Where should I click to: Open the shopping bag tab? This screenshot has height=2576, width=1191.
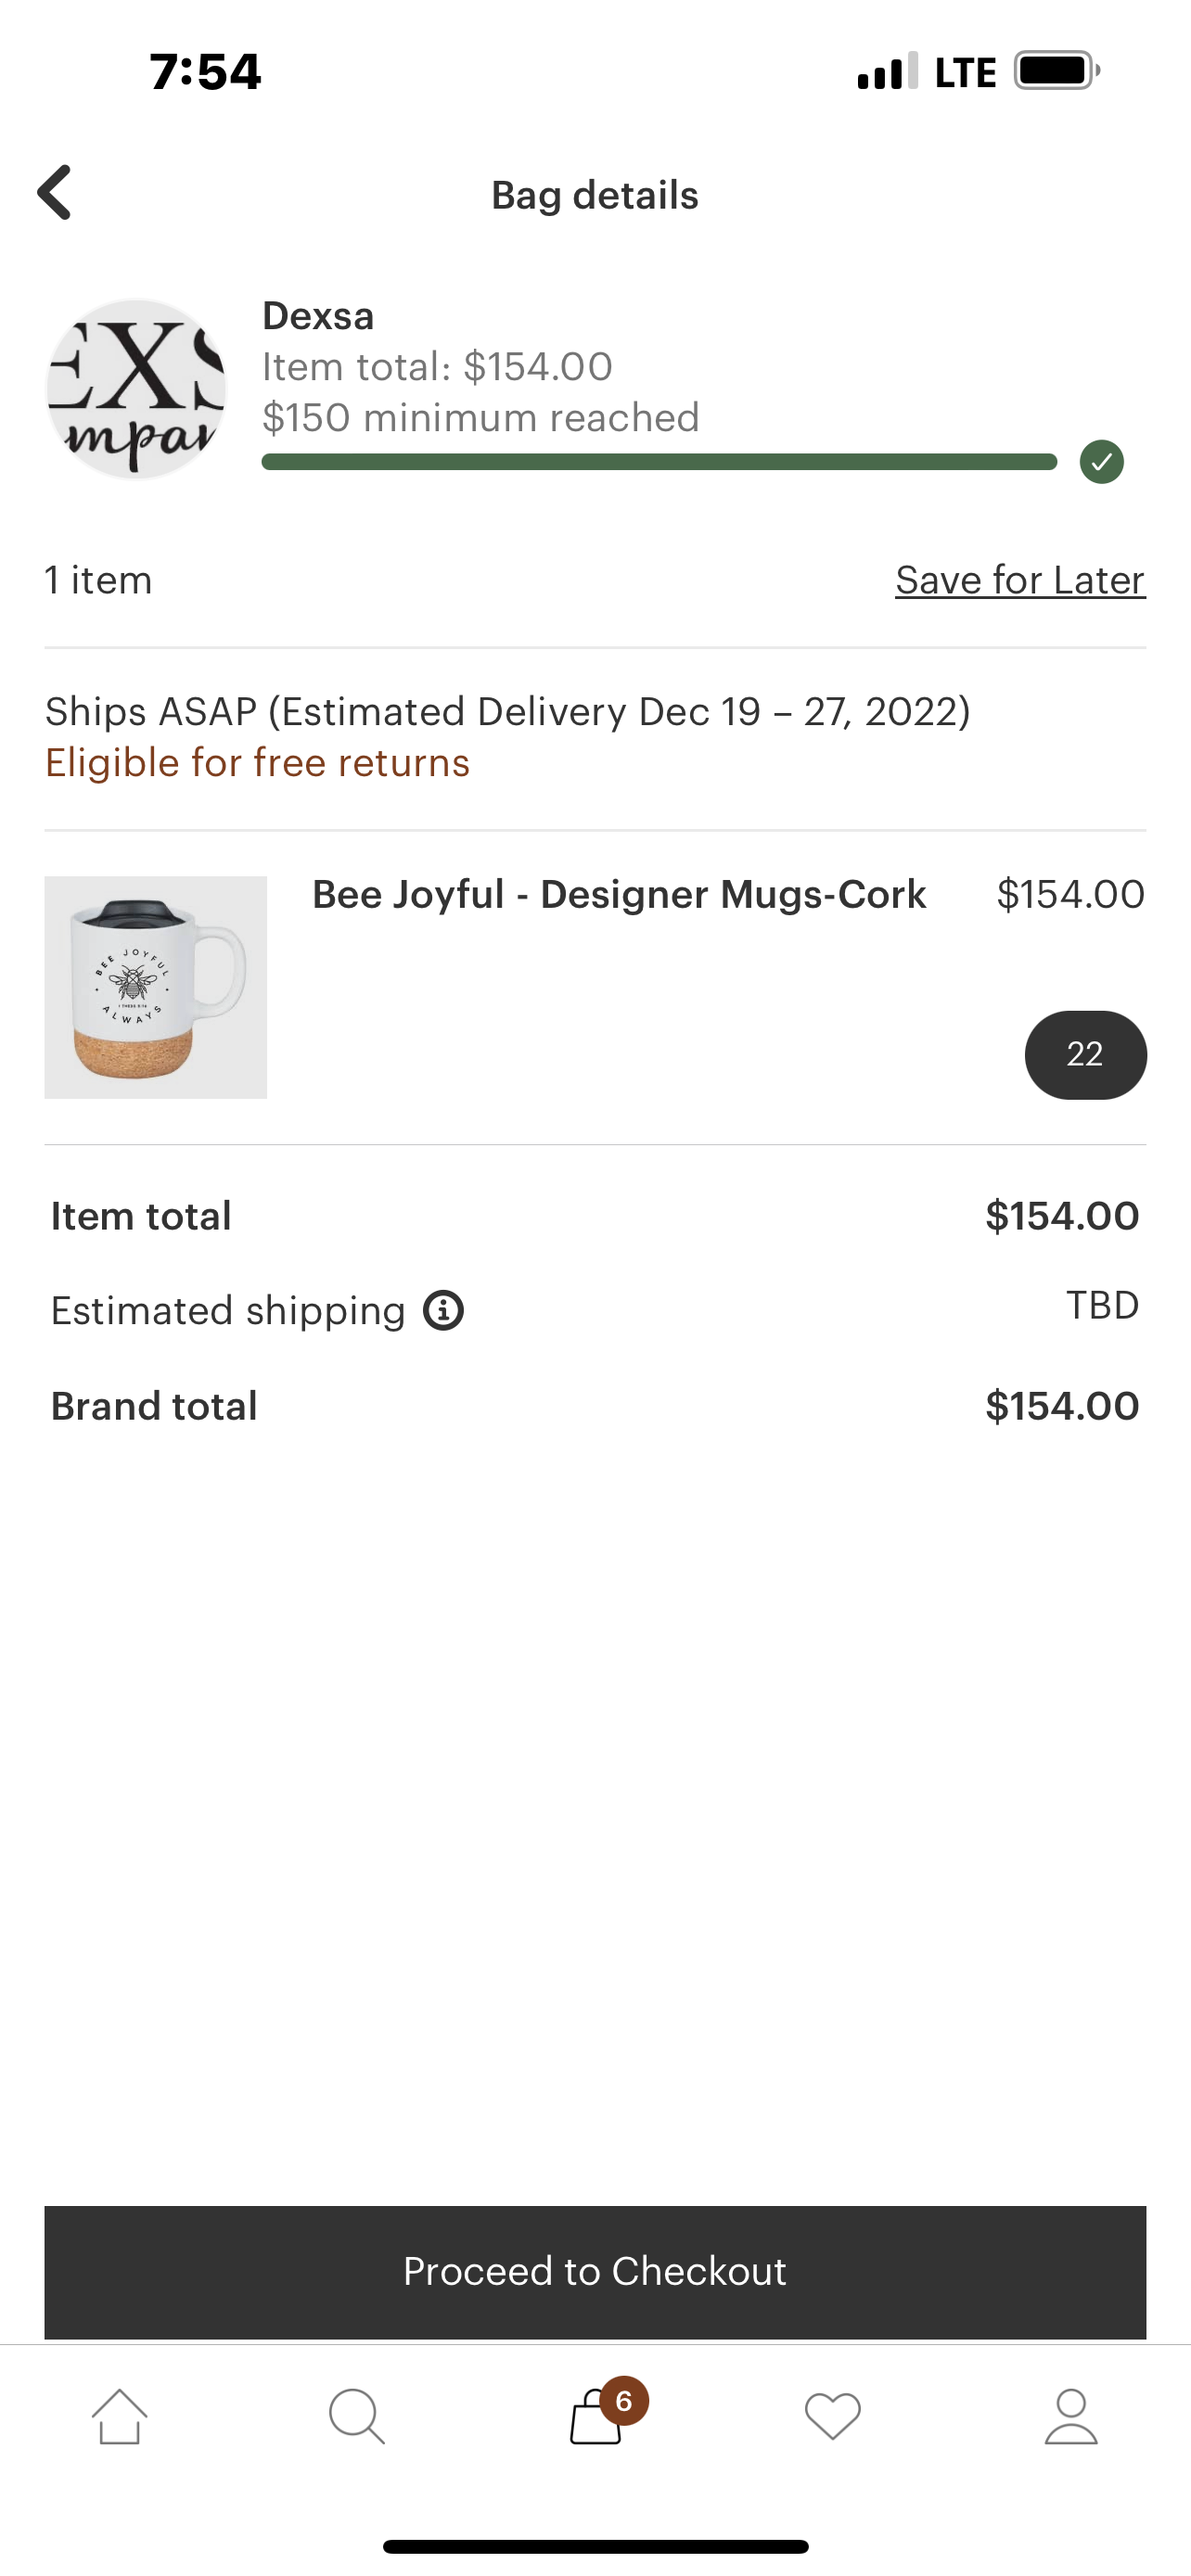point(594,2420)
